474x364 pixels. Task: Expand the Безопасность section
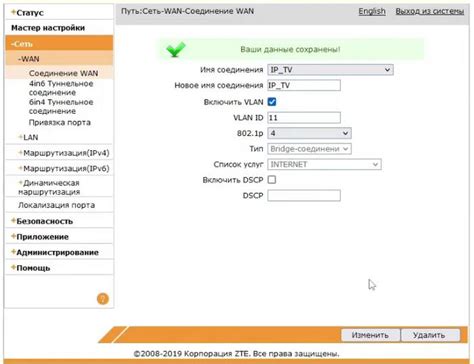(42, 221)
